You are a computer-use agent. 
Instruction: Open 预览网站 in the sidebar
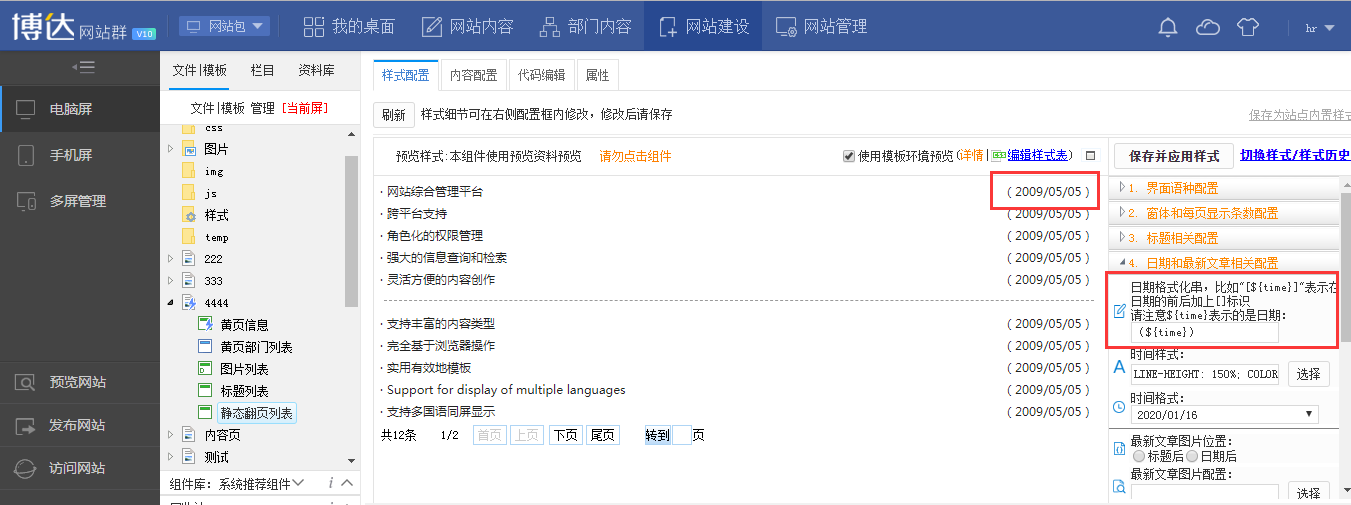80,382
